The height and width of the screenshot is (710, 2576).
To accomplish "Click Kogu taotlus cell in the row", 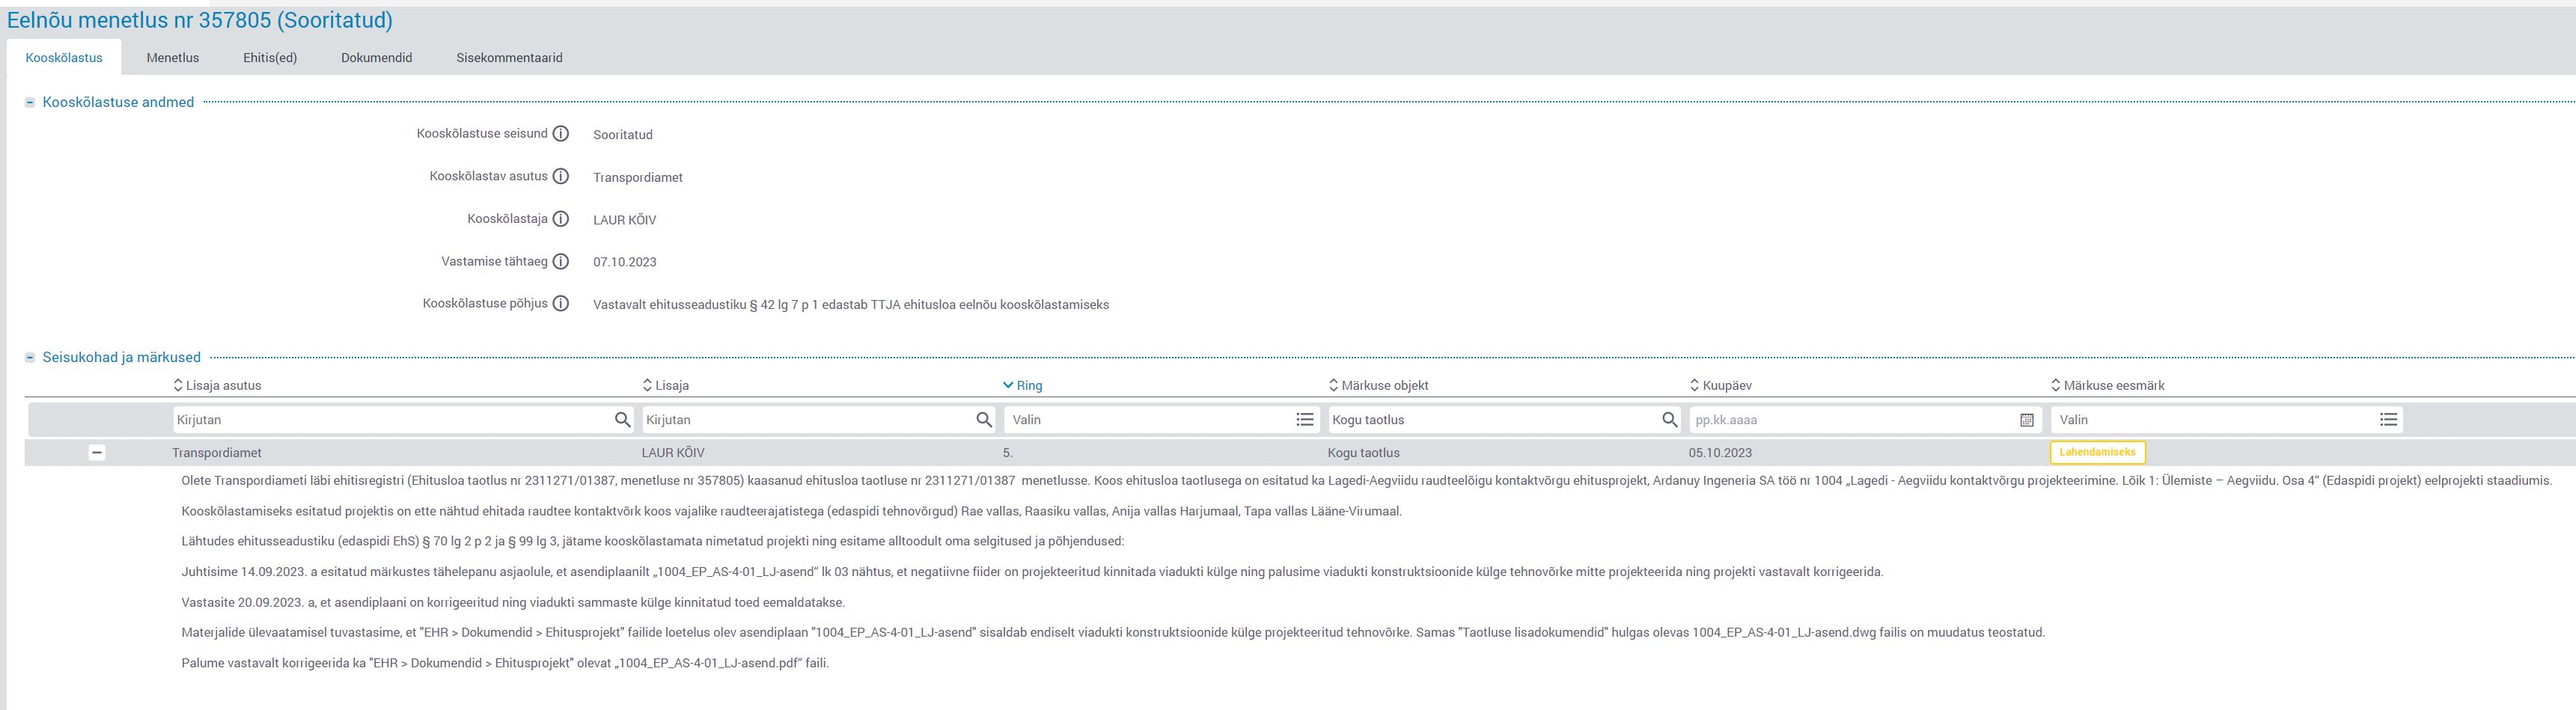I will (x=1364, y=453).
